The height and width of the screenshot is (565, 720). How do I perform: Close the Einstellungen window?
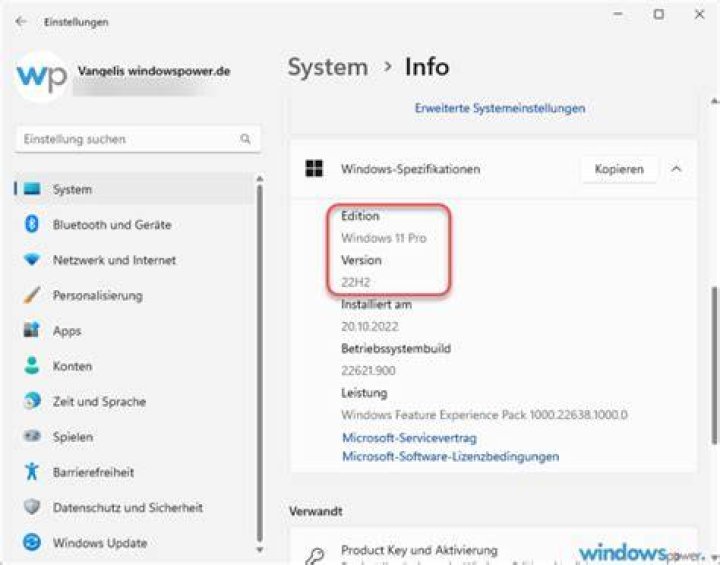(x=699, y=14)
